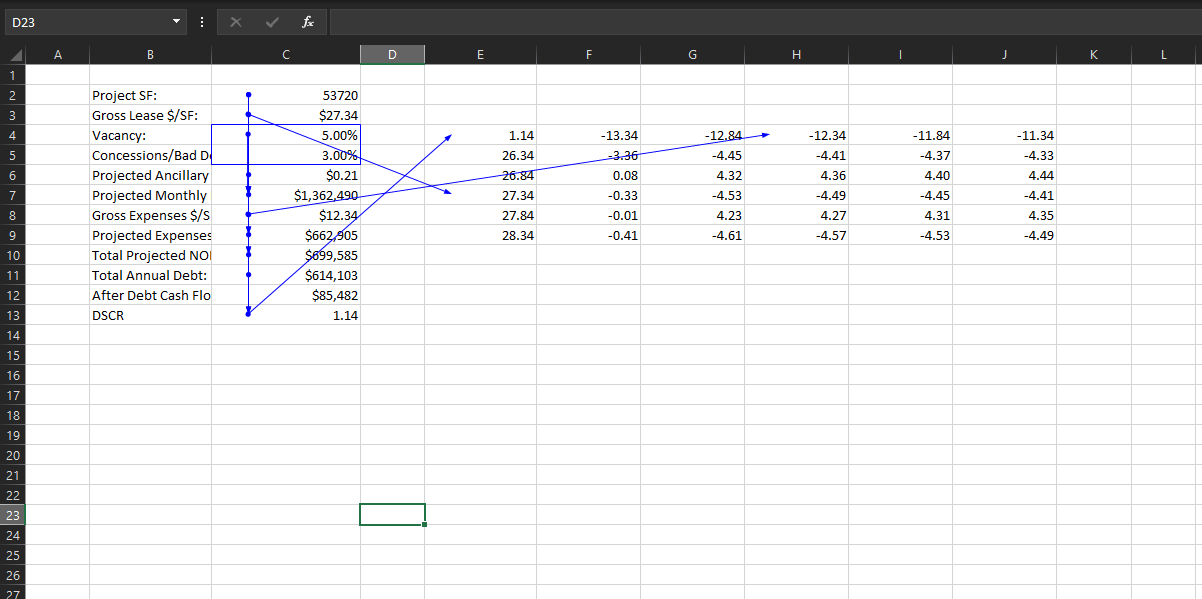The height and width of the screenshot is (599, 1202).
Task: Click the $27.34 cell
Action: [286, 115]
